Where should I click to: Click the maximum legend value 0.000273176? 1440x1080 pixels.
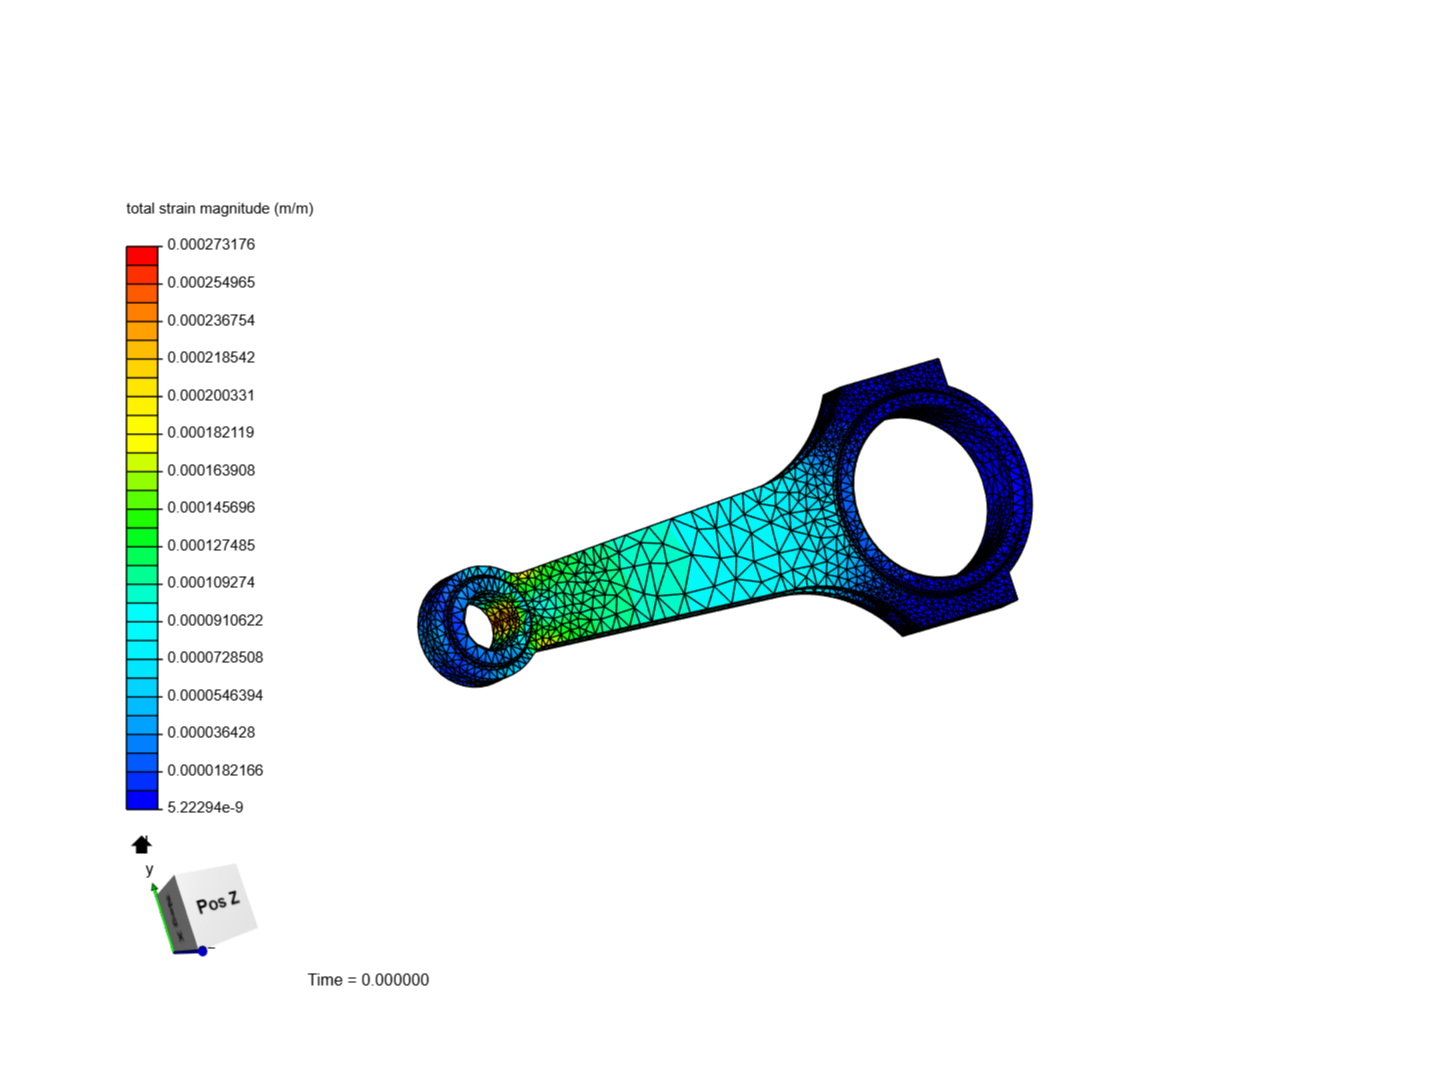(211, 244)
